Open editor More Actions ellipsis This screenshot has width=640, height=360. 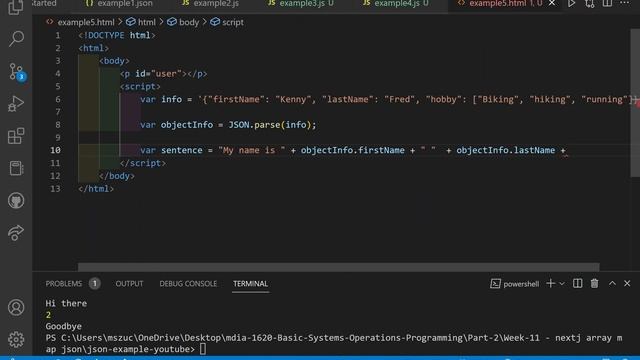624,3
